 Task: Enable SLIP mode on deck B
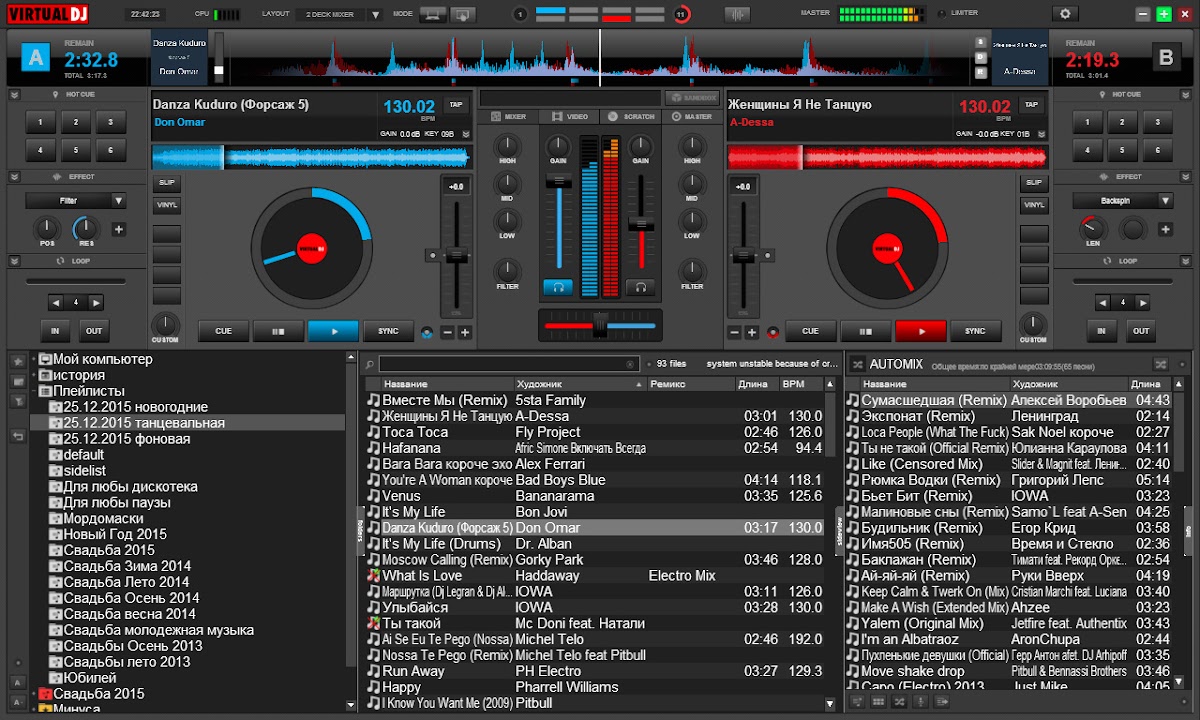[x=1034, y=183]
